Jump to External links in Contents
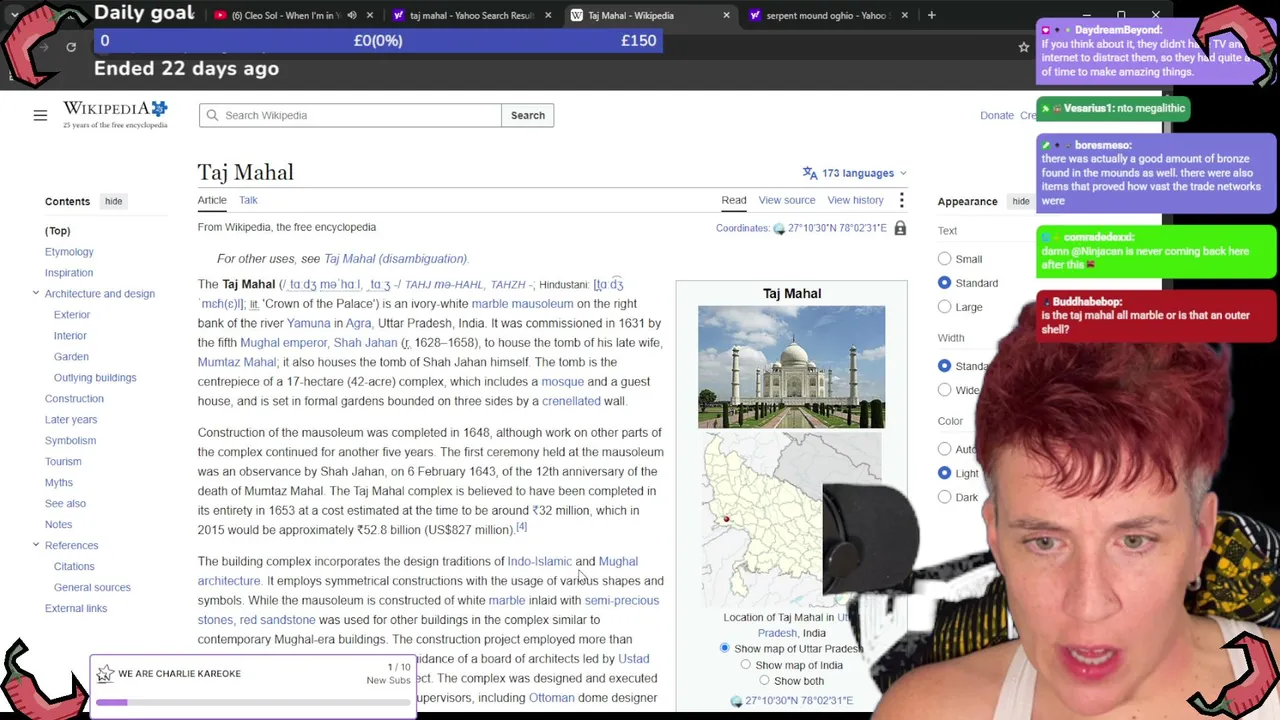The height and width of the screenshot is (720, 1280). click(76, 609)
